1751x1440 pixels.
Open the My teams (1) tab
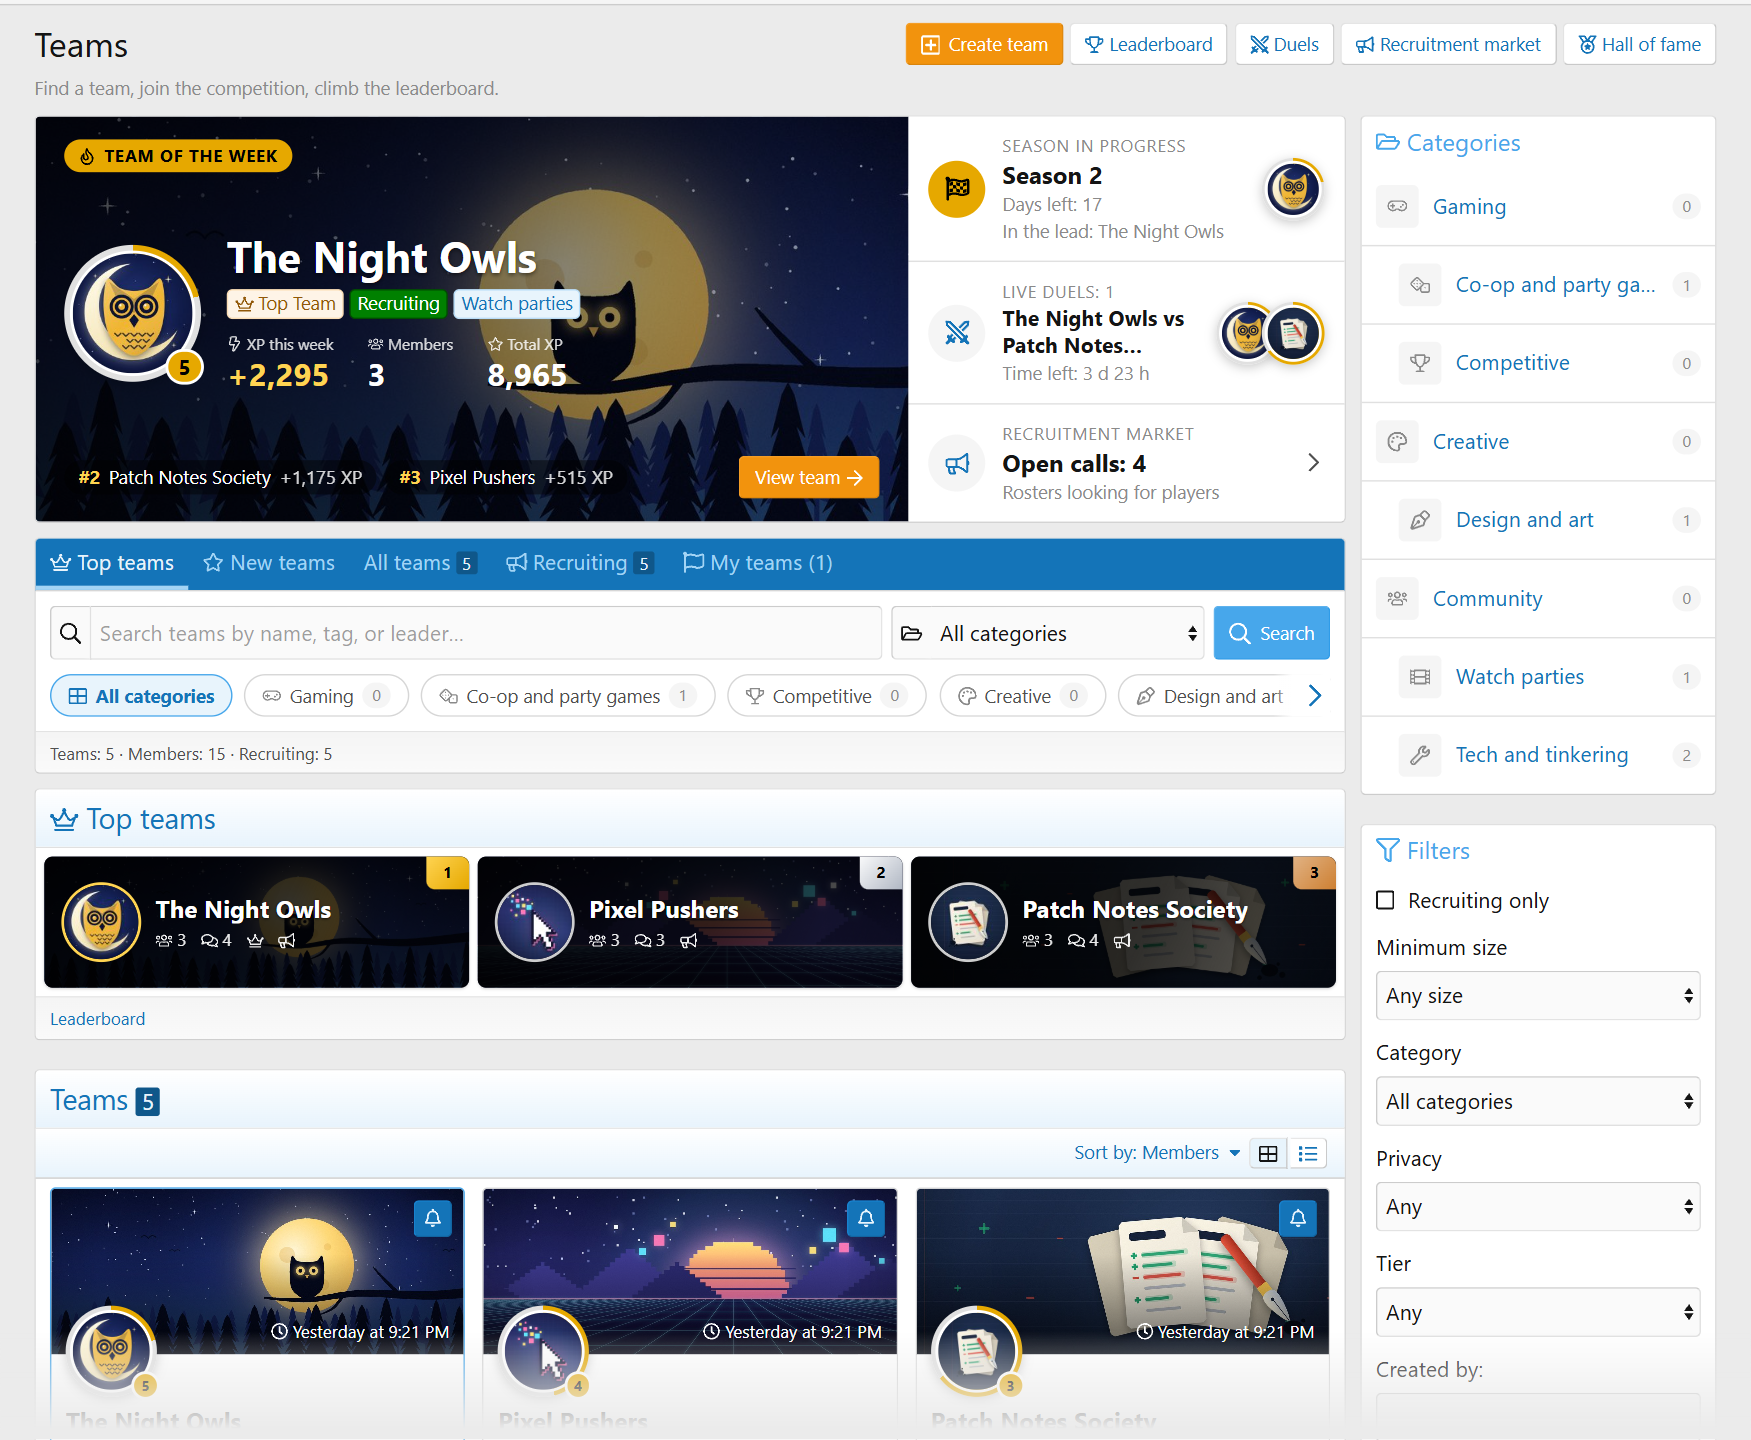pyautogui.click(x=757, y=563)
